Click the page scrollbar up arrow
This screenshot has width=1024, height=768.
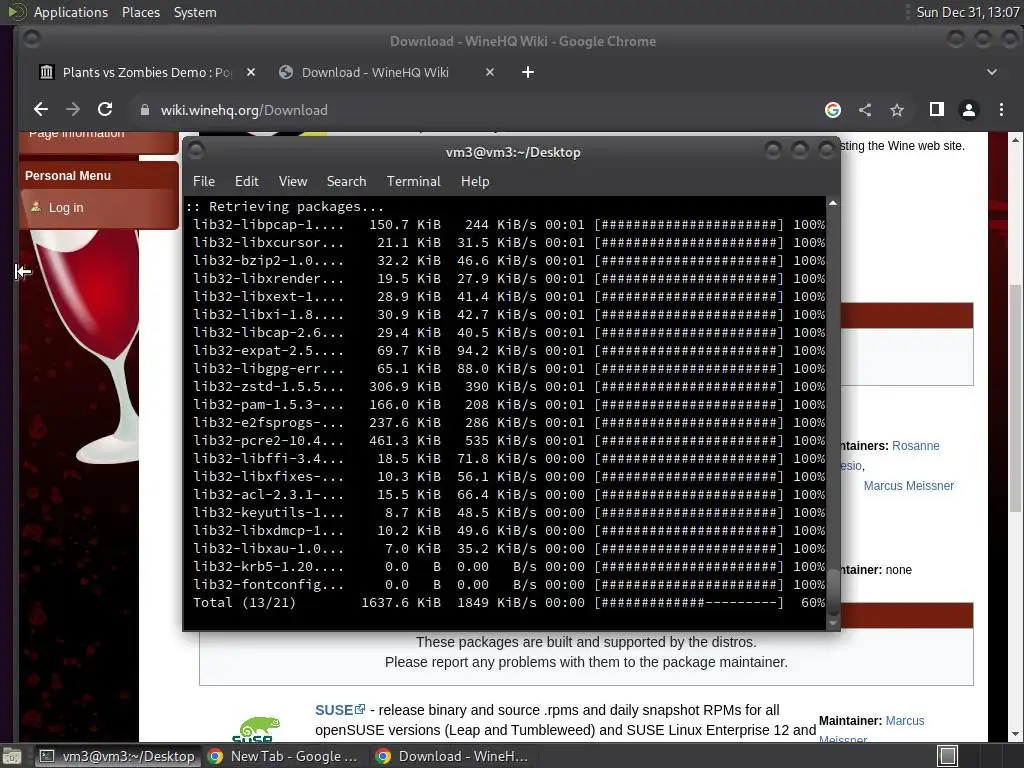click(1015, 140)
